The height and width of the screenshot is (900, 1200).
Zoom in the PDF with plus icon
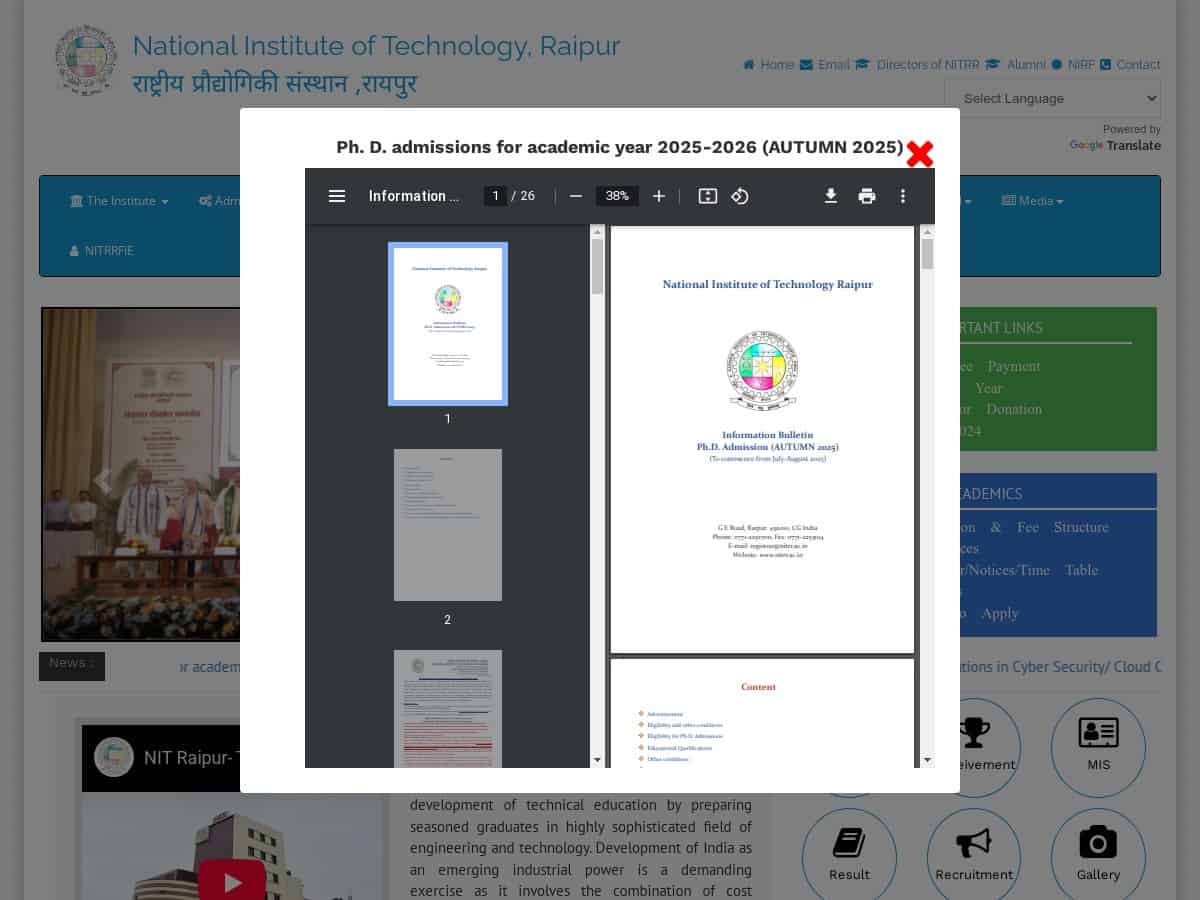(x=659, y=196)
